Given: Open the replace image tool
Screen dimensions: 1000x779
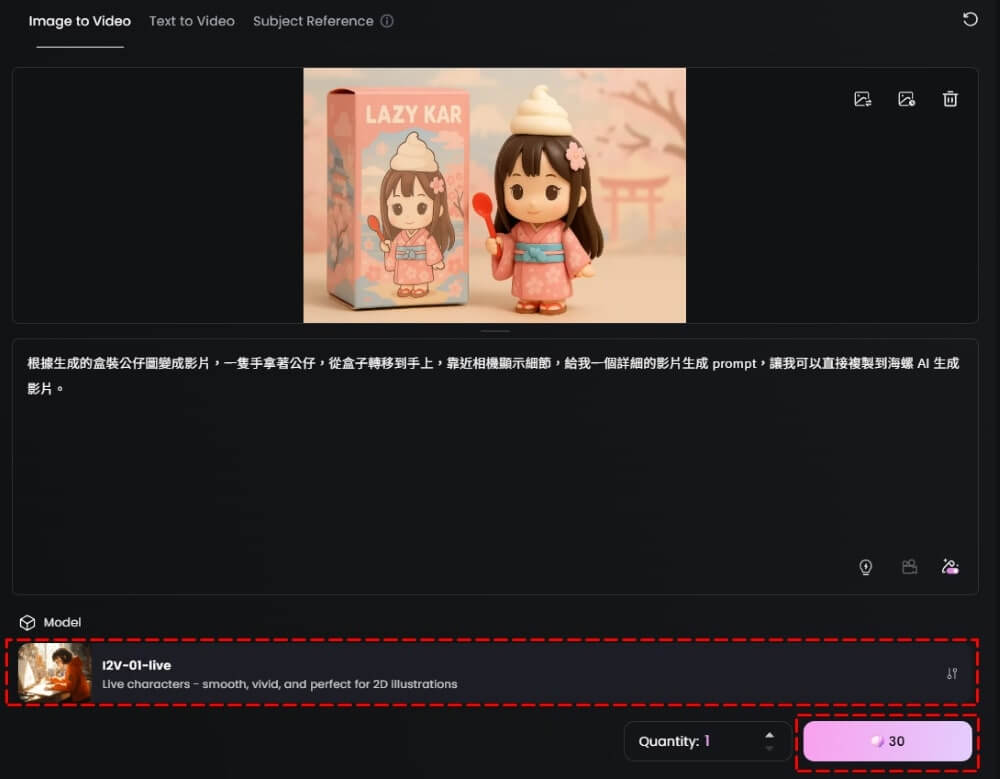Looking at the screenshot, I should coord(861,98).
